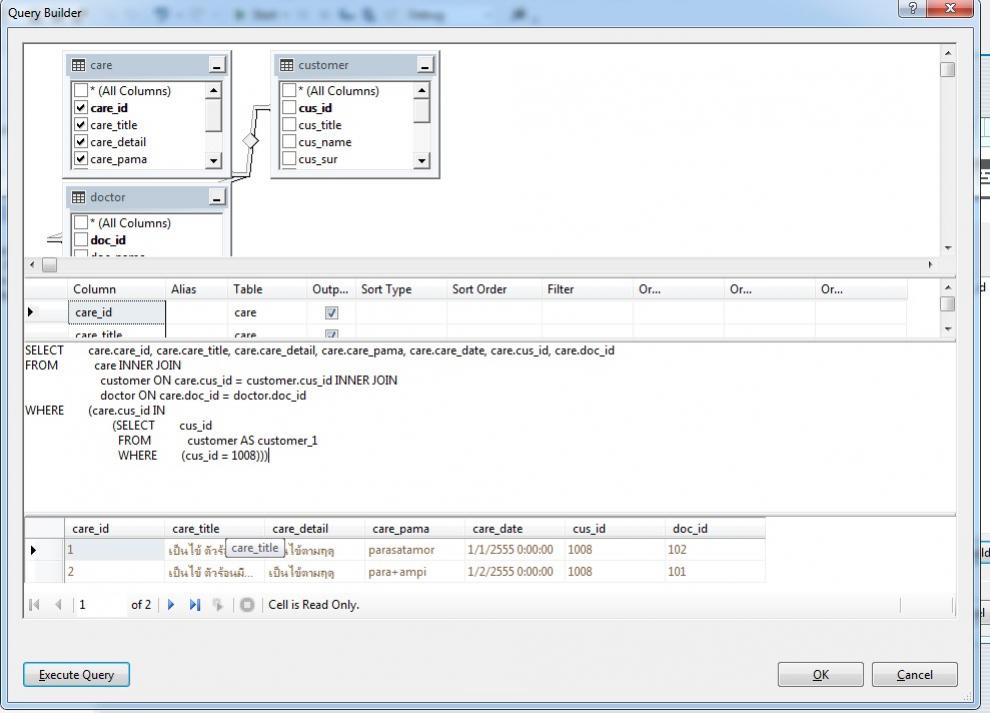
Task: Click the Alias header in grid pane
Action: [x=196, y=289]
